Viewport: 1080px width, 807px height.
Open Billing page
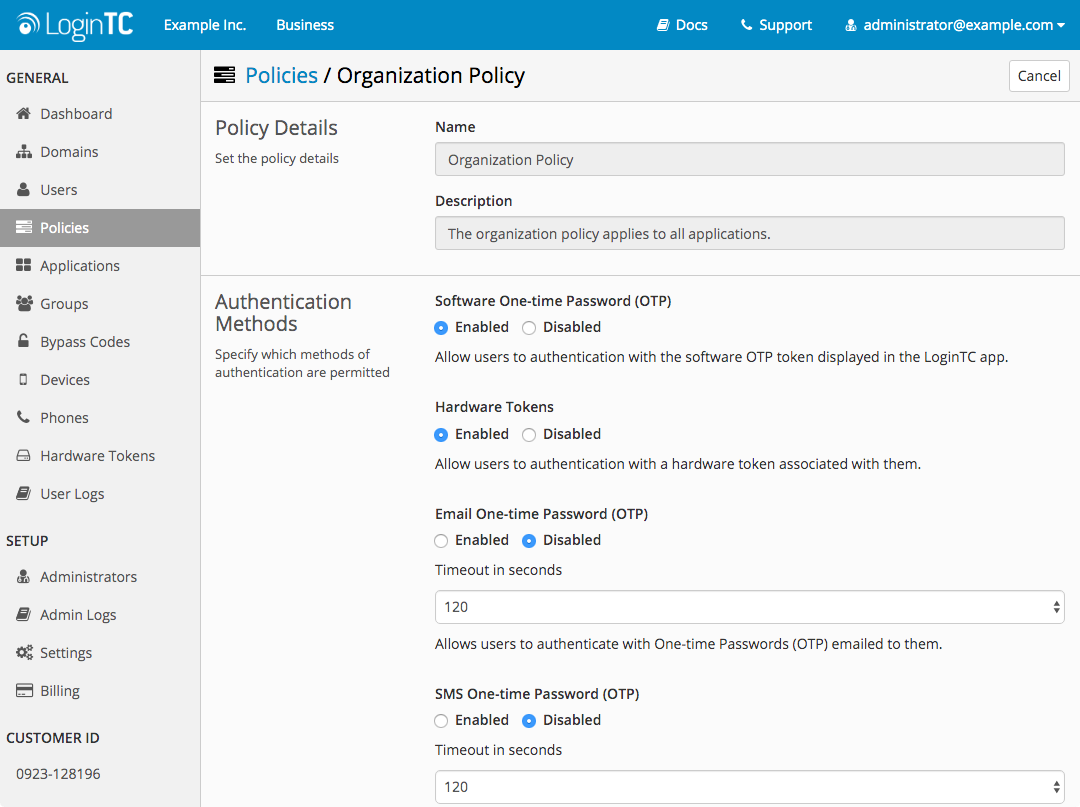(x=100, y=690)
